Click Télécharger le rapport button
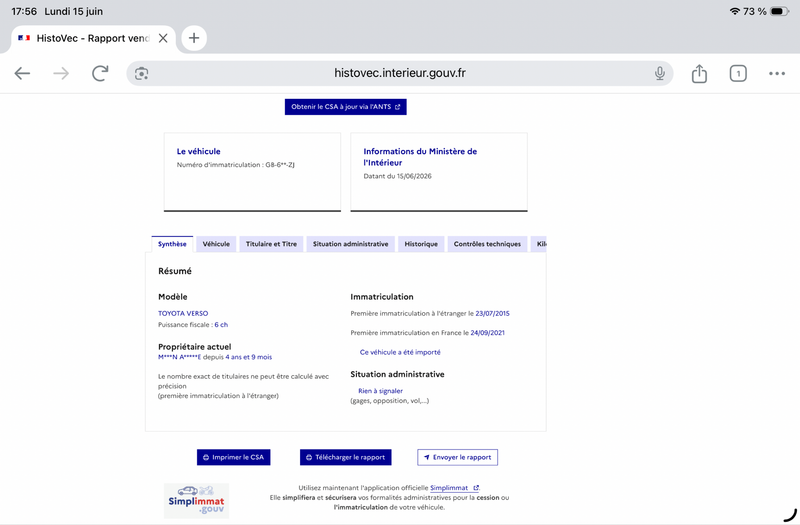Image resolution: width=800 pixels, height=525 pixels. coord(345,457)
